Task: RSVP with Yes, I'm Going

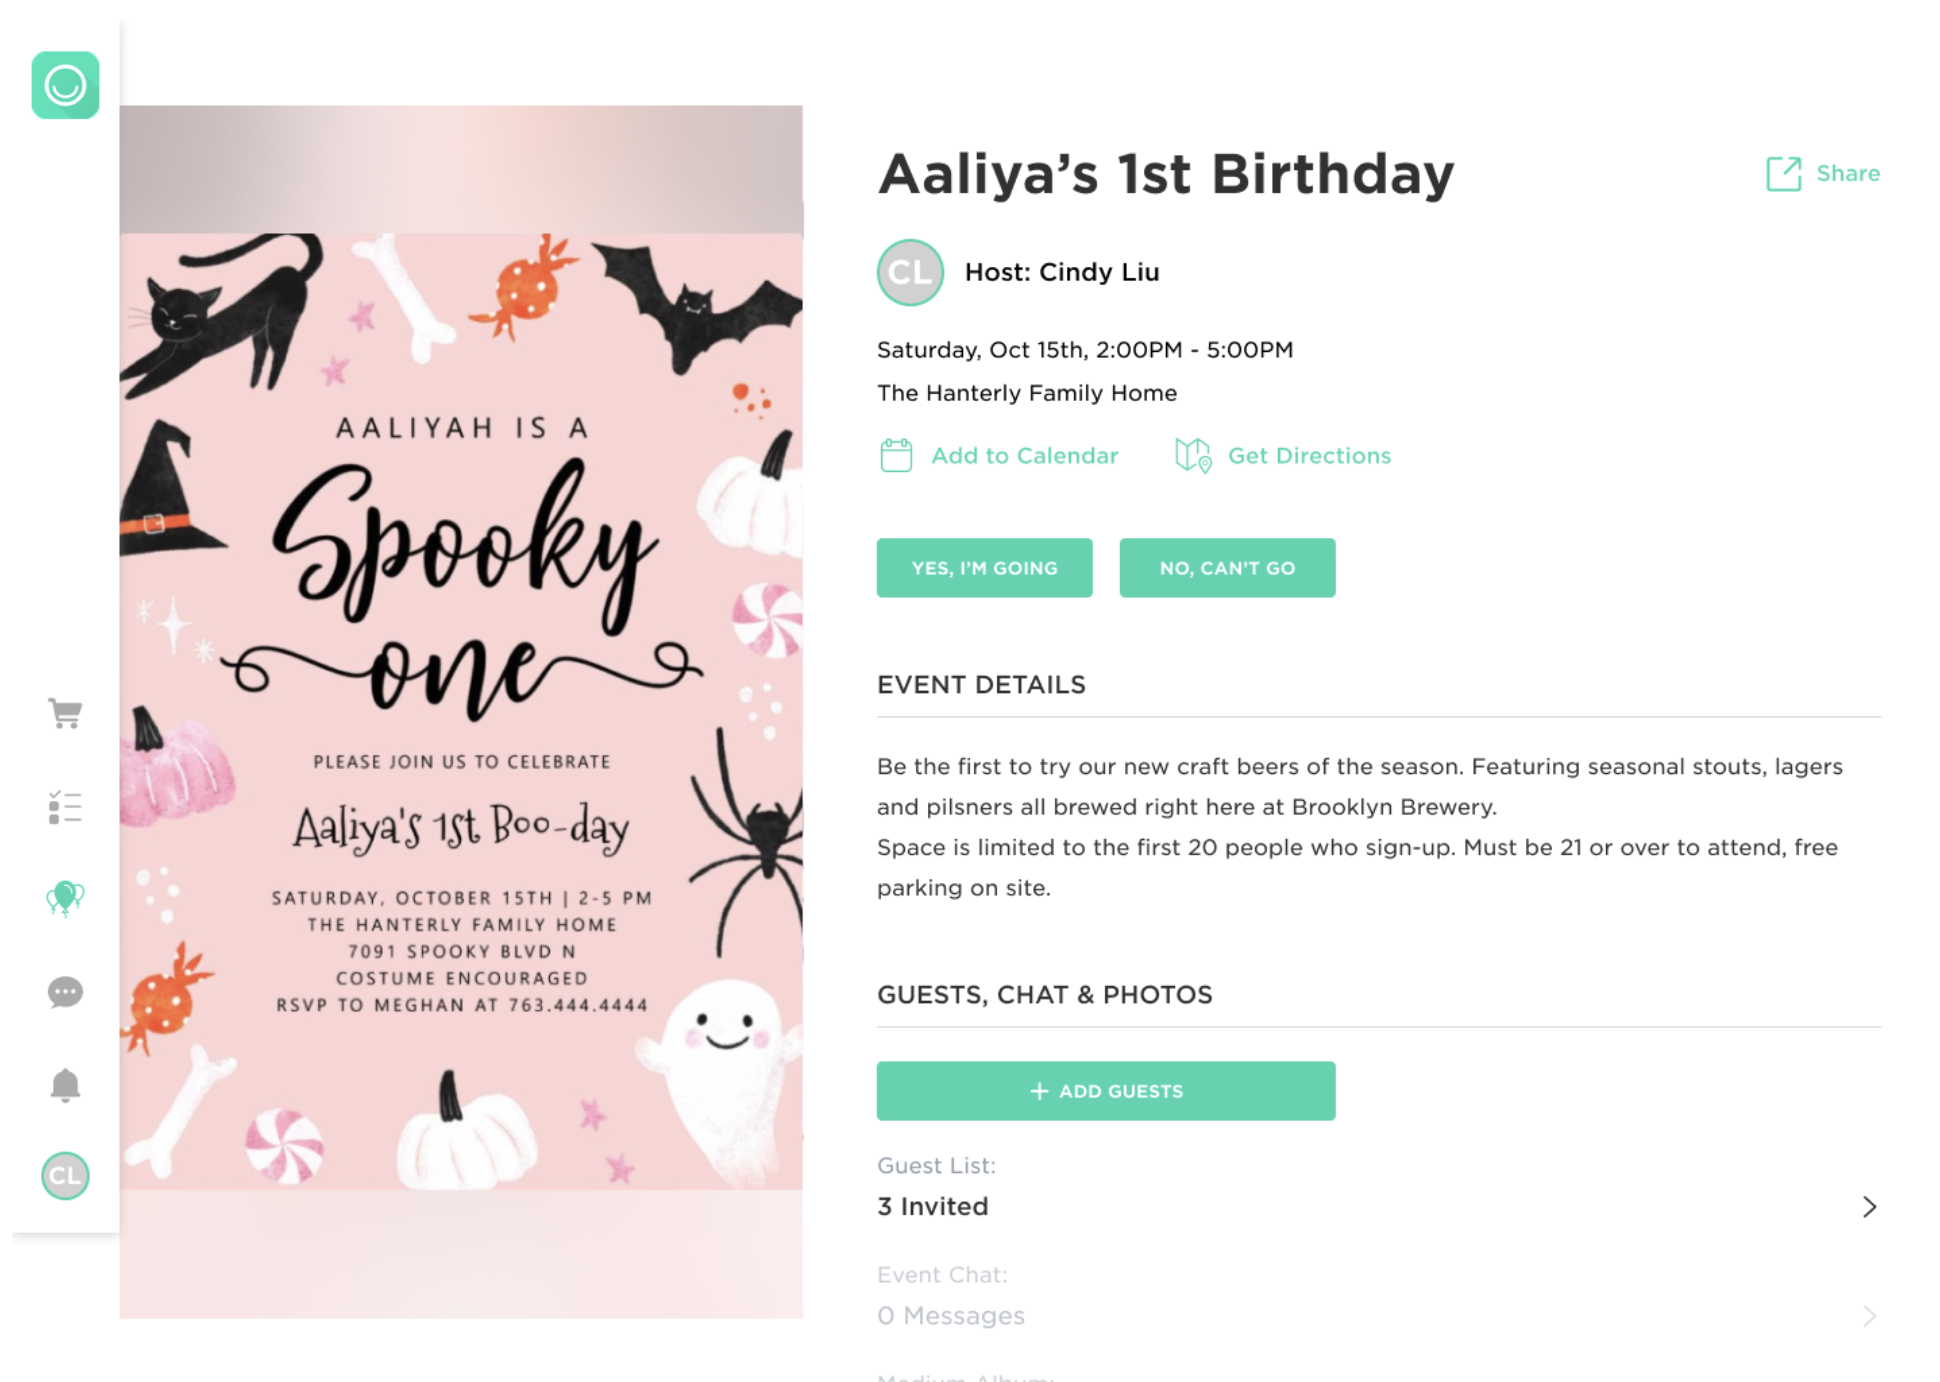Action: click(x=984, y=568)
